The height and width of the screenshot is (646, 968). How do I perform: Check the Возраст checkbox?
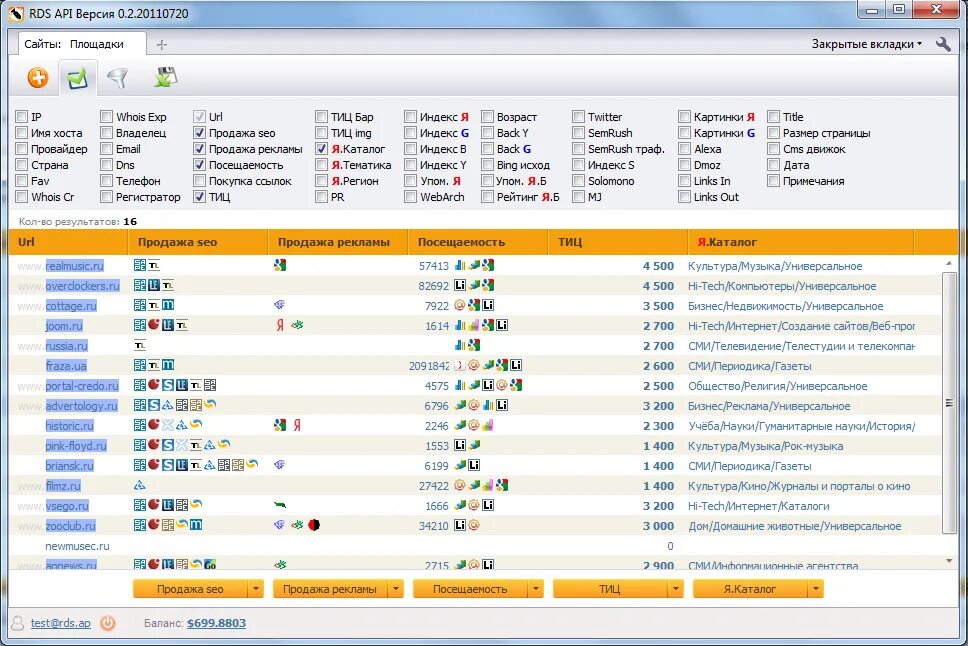click(x=488, y=117)
